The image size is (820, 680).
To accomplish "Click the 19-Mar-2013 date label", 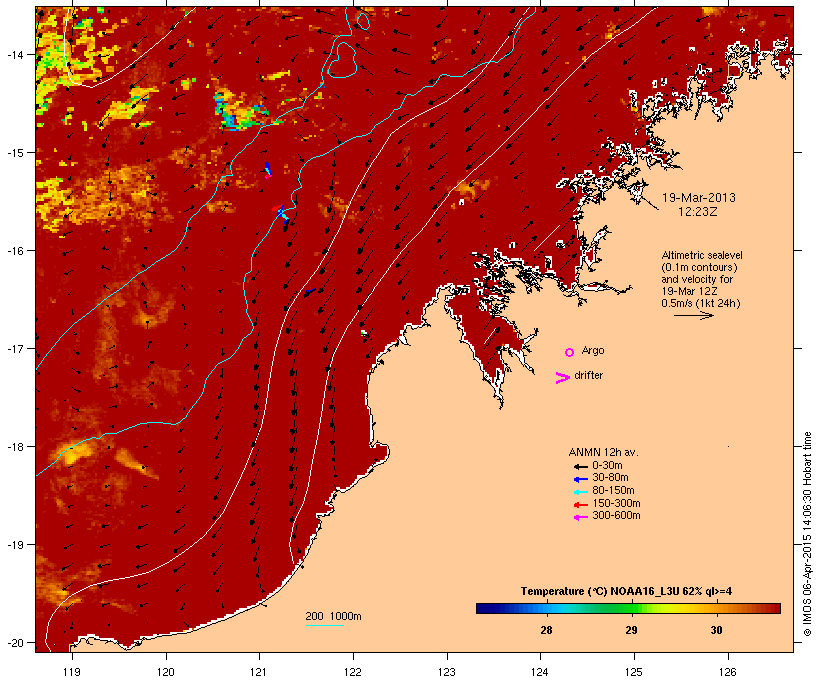I will 698,198.
